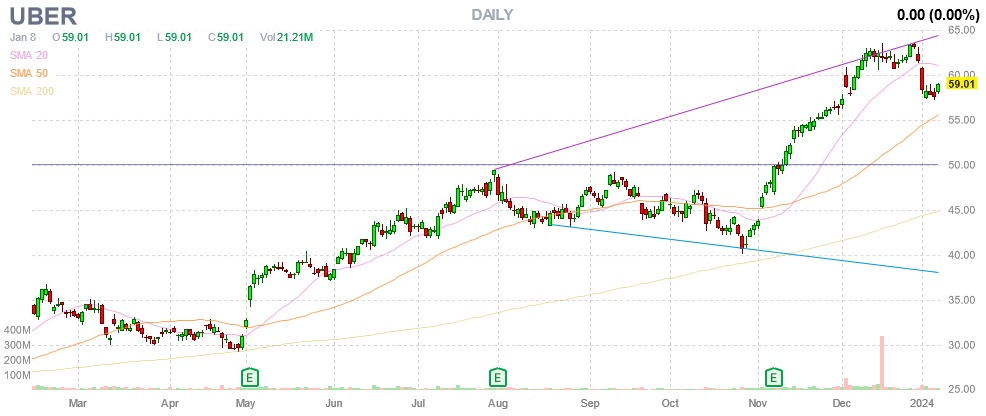Click the SMA 20 legend label
Viewport: 986px width, 416px height.
click(x=28, y=56)
